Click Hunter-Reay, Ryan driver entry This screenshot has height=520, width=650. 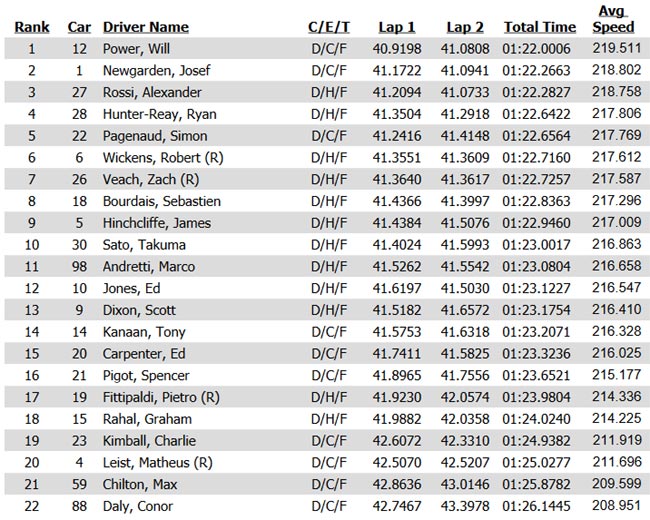(160, 114)
